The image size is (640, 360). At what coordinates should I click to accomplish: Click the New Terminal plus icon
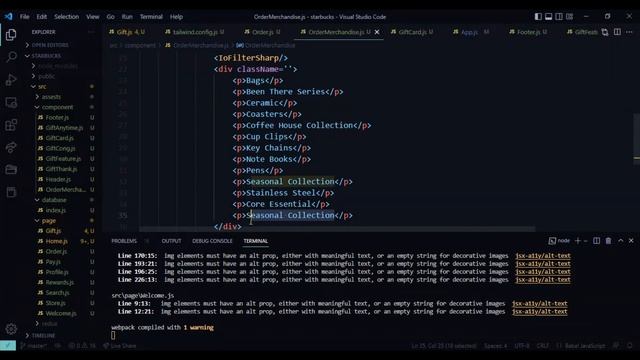coord(578,241)
